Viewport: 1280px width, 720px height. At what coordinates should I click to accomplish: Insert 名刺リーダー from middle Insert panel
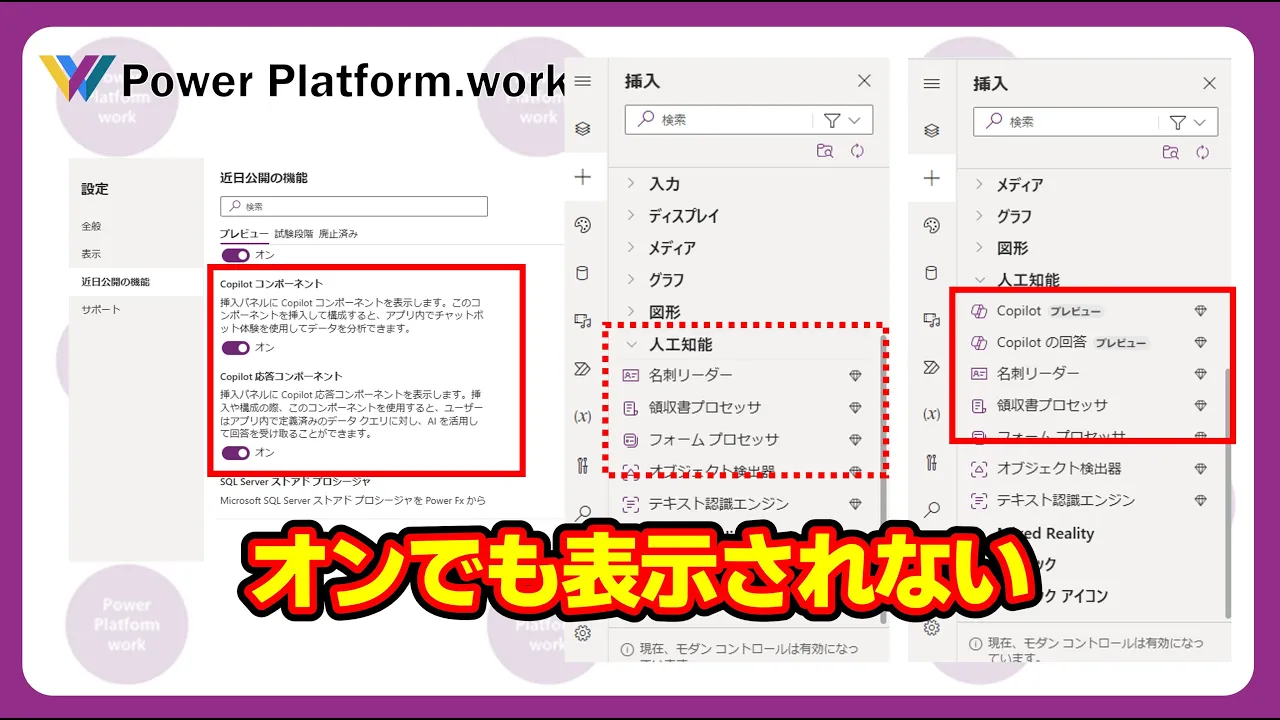[x=742, y=375]
